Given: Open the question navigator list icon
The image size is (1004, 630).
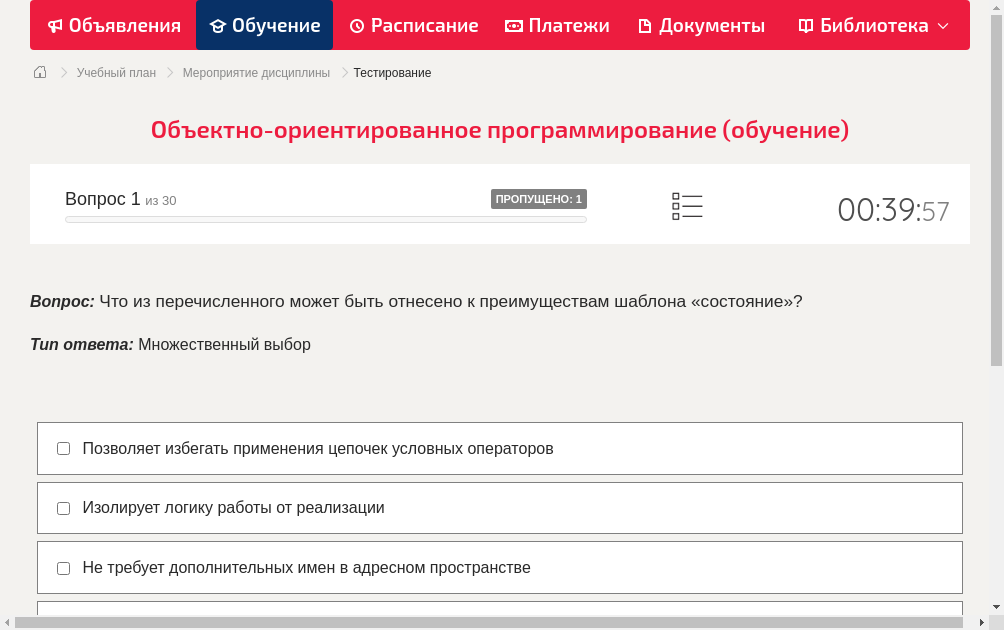Looking at the screenshot, I should (x=687, y=206).
